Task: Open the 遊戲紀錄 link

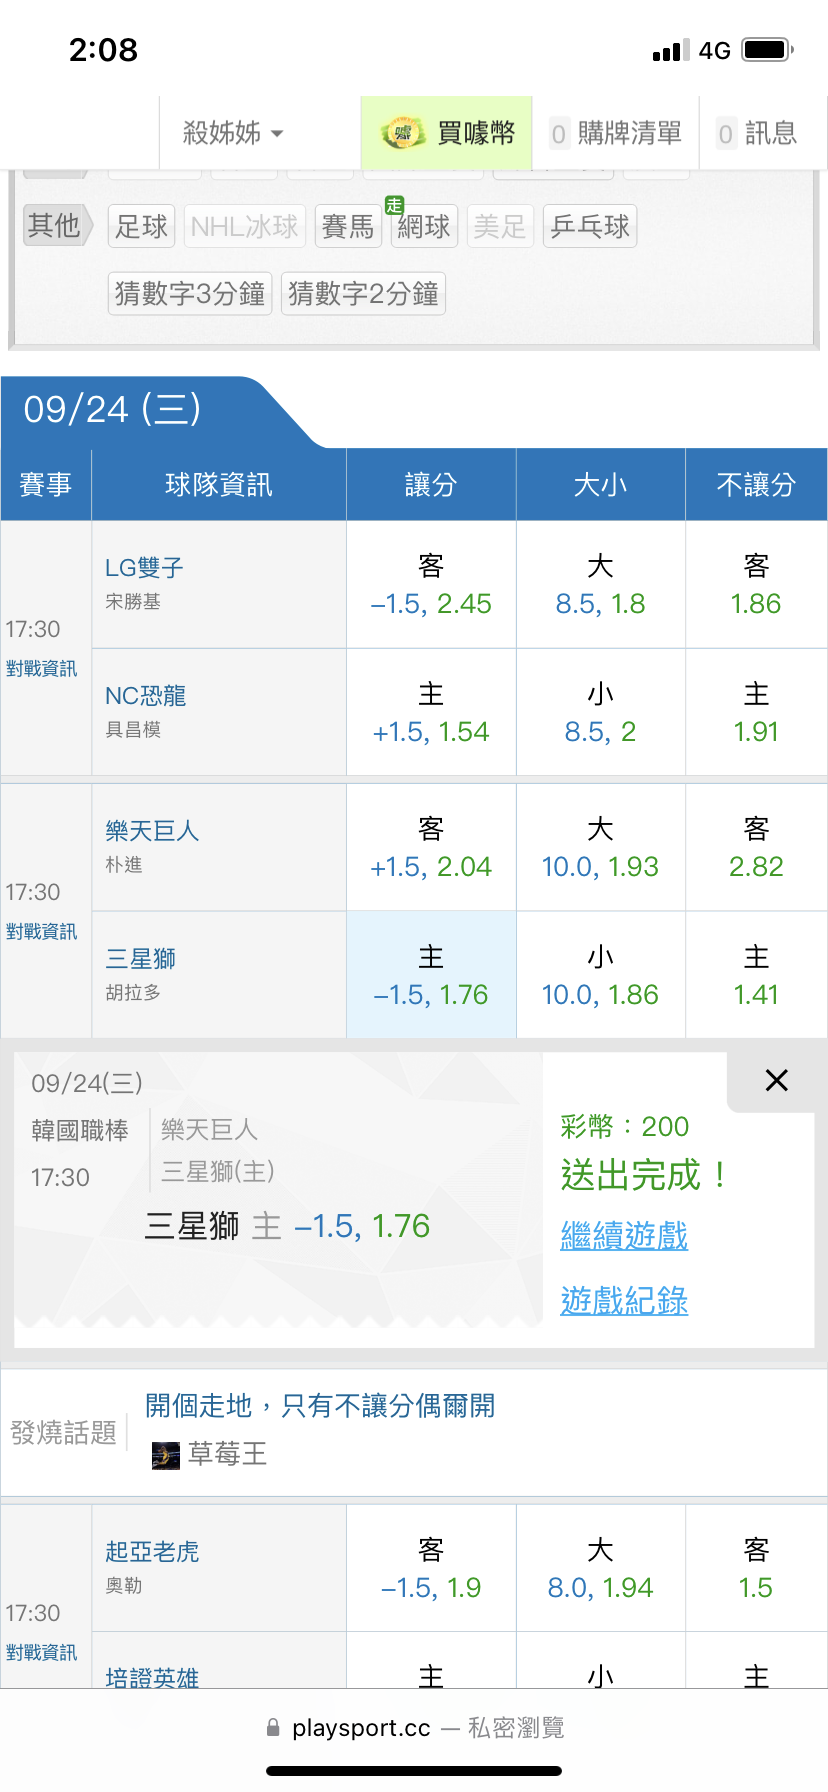Action: tap(624, 1301)
